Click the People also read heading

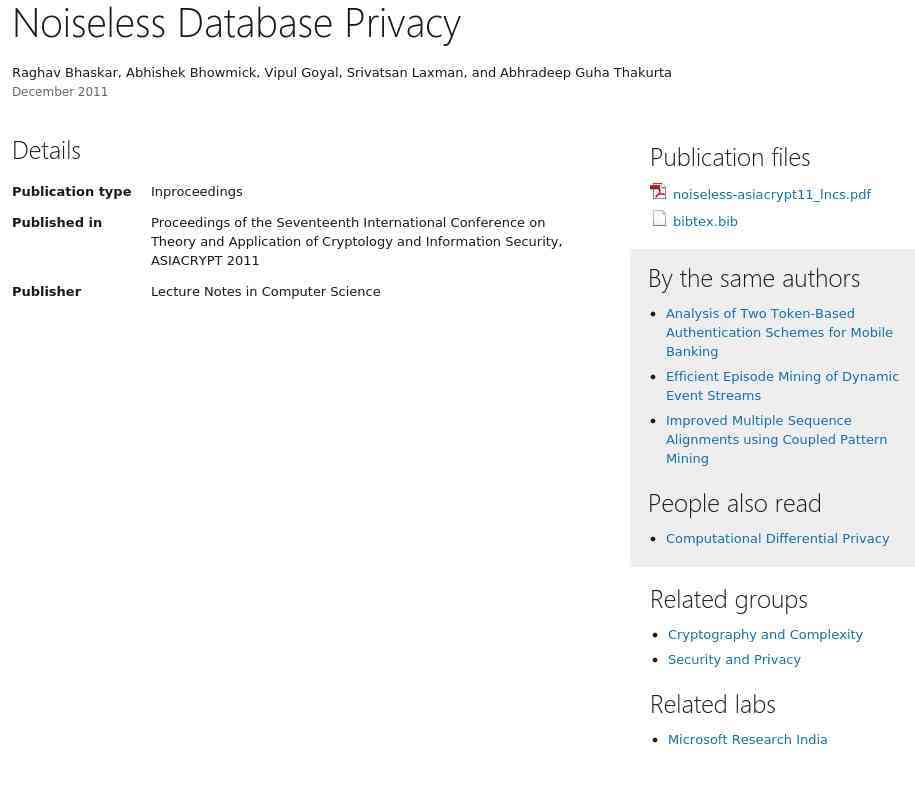(735, 504)
